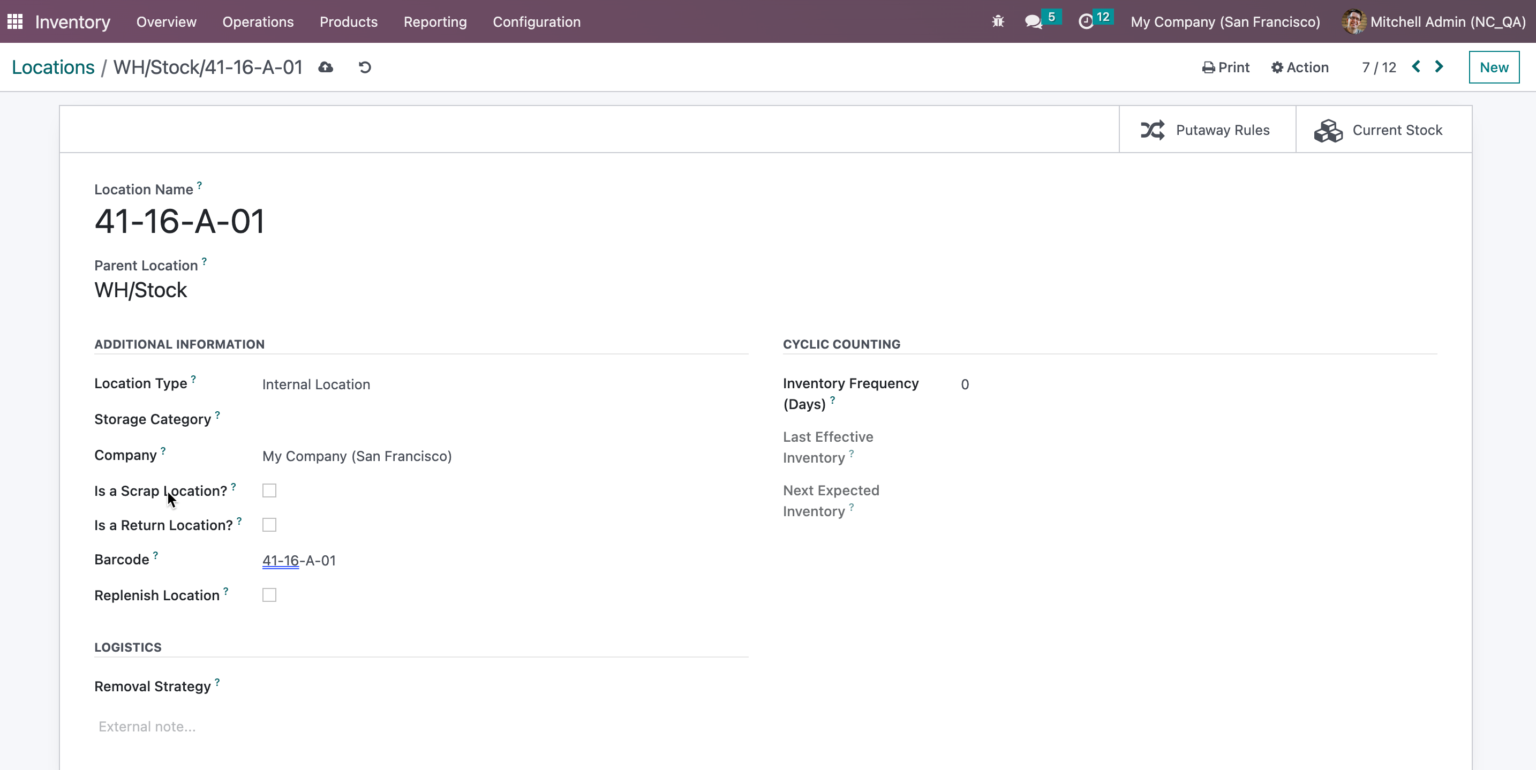Discard changes with the undo arrow icon
1536x770 pixels.
364,67
